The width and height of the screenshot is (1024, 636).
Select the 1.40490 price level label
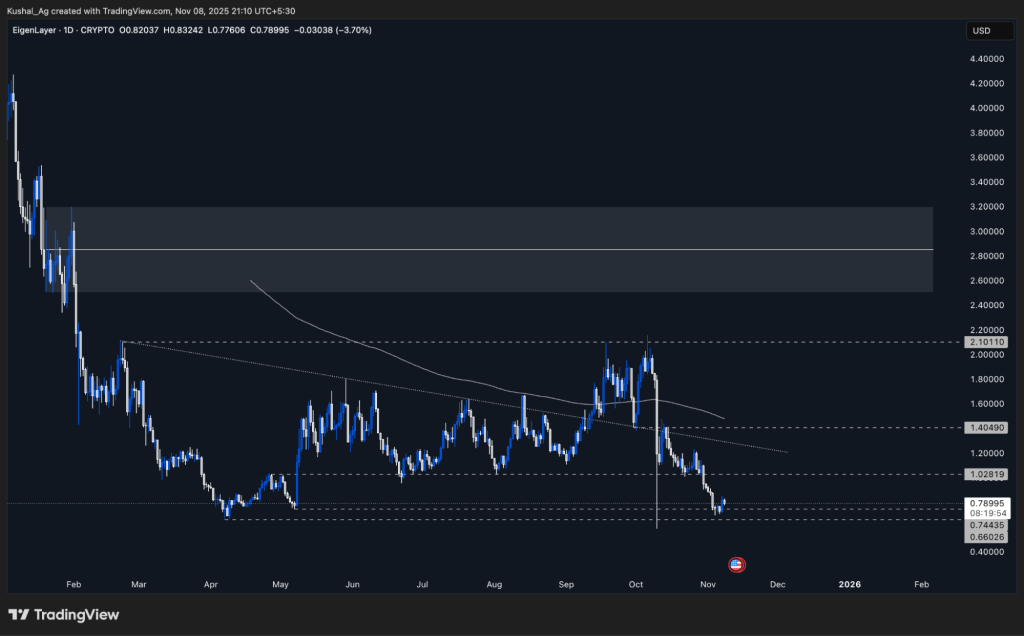coord(987,428)
